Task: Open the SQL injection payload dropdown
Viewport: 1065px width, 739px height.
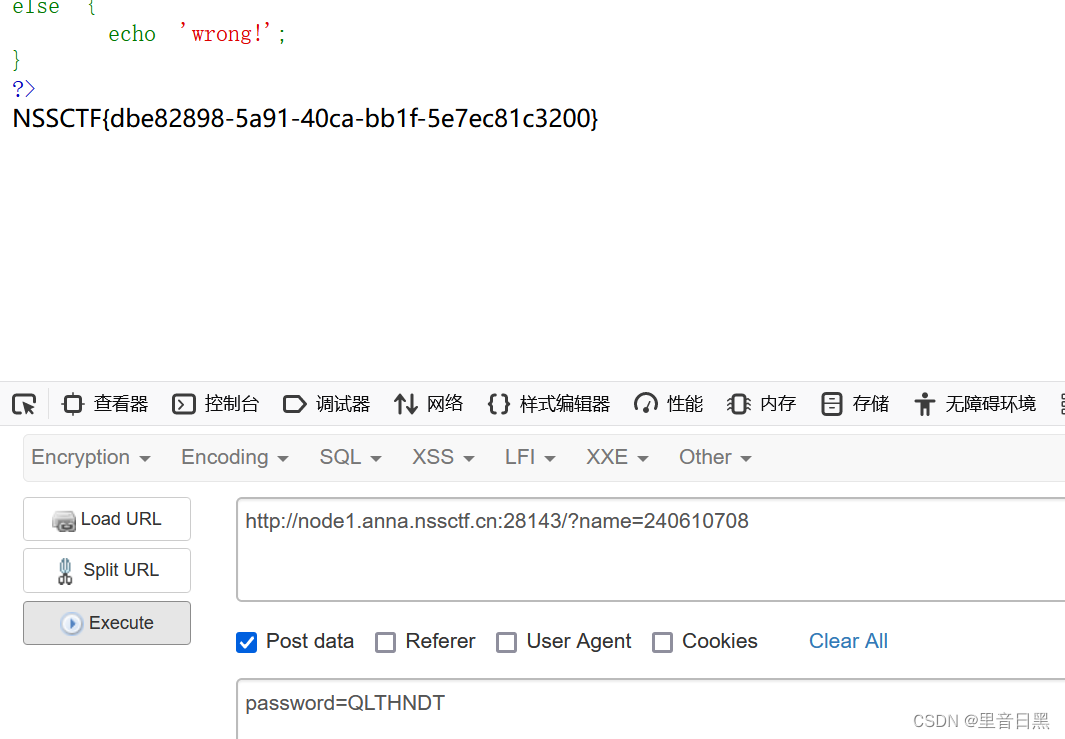Action: pos(349,457)
